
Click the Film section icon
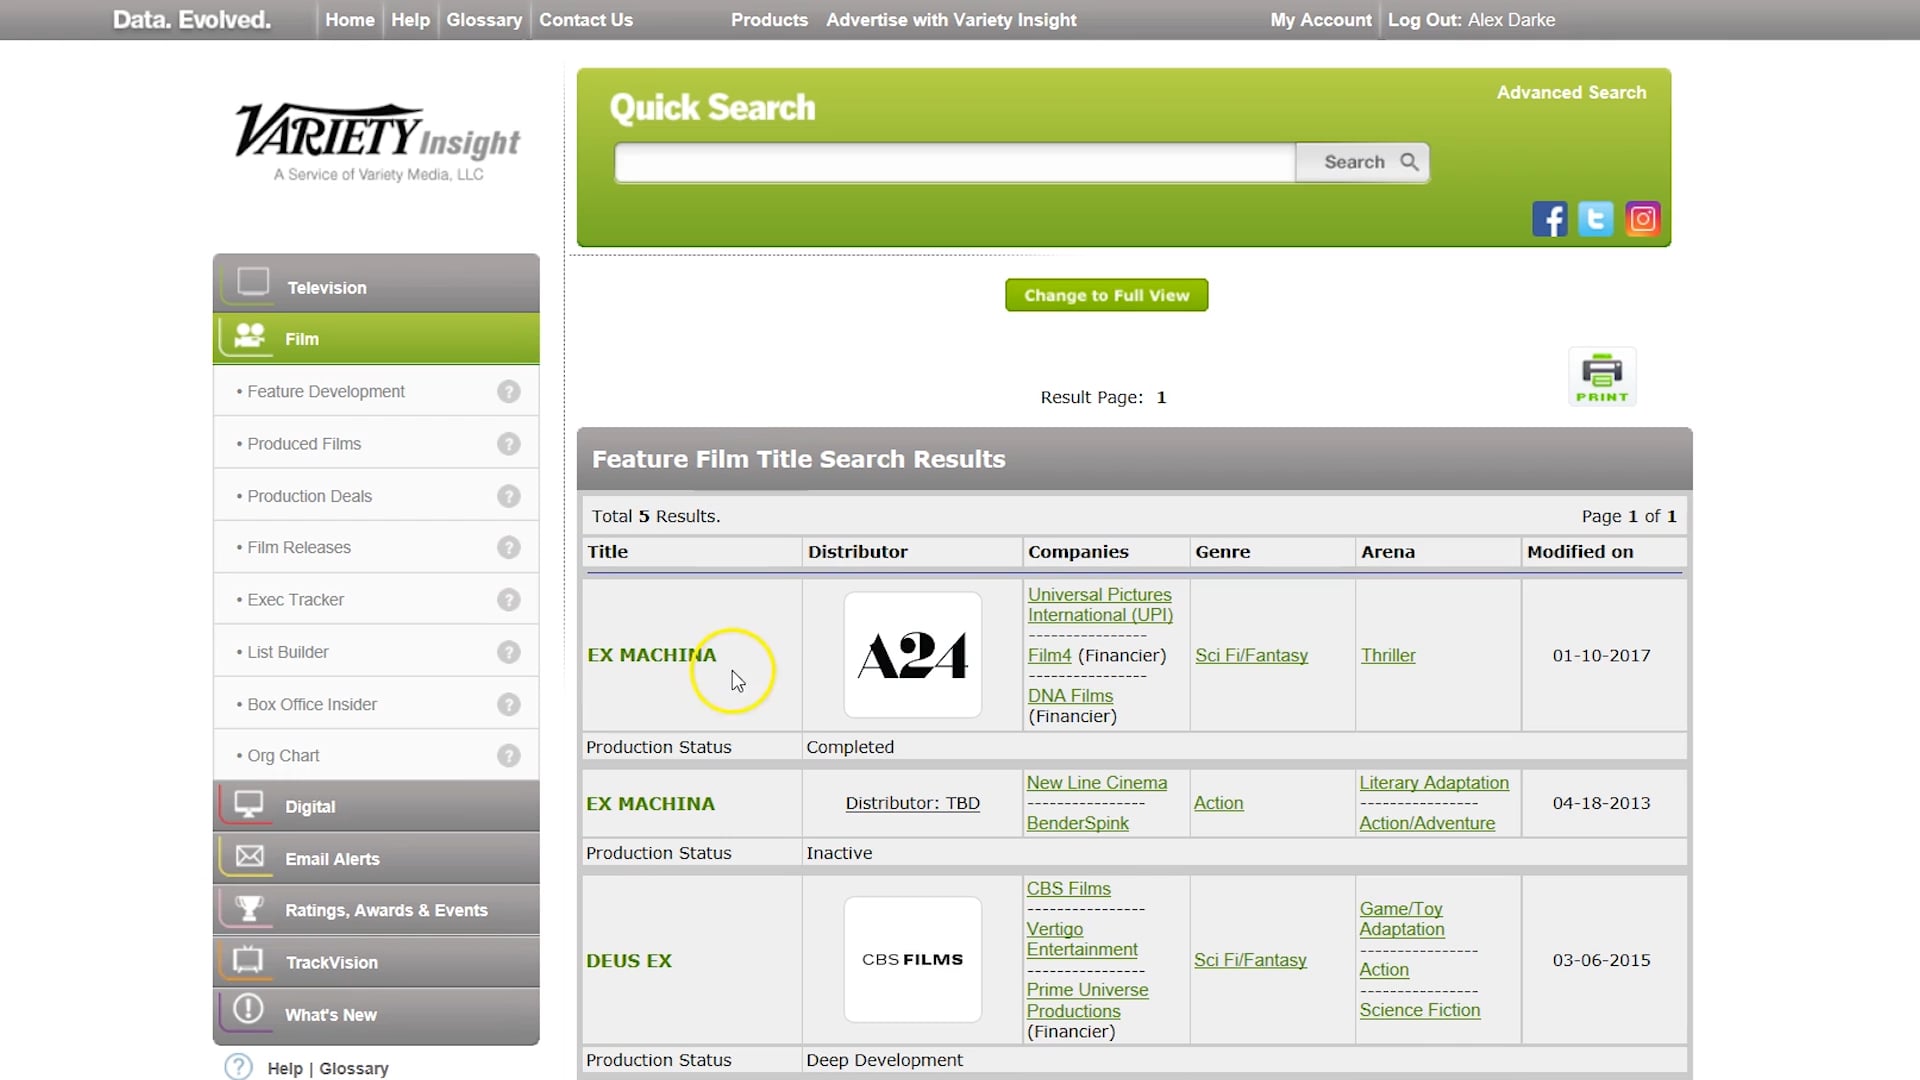click(x=249, y=336)
